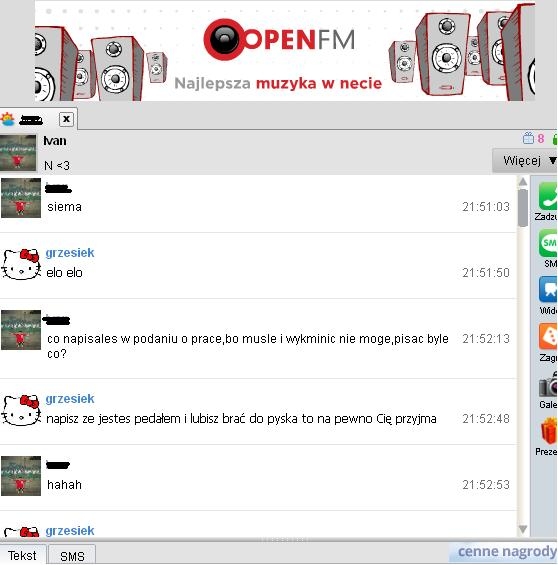
Task: Close the chat tab with X
Action: point(66,119)
